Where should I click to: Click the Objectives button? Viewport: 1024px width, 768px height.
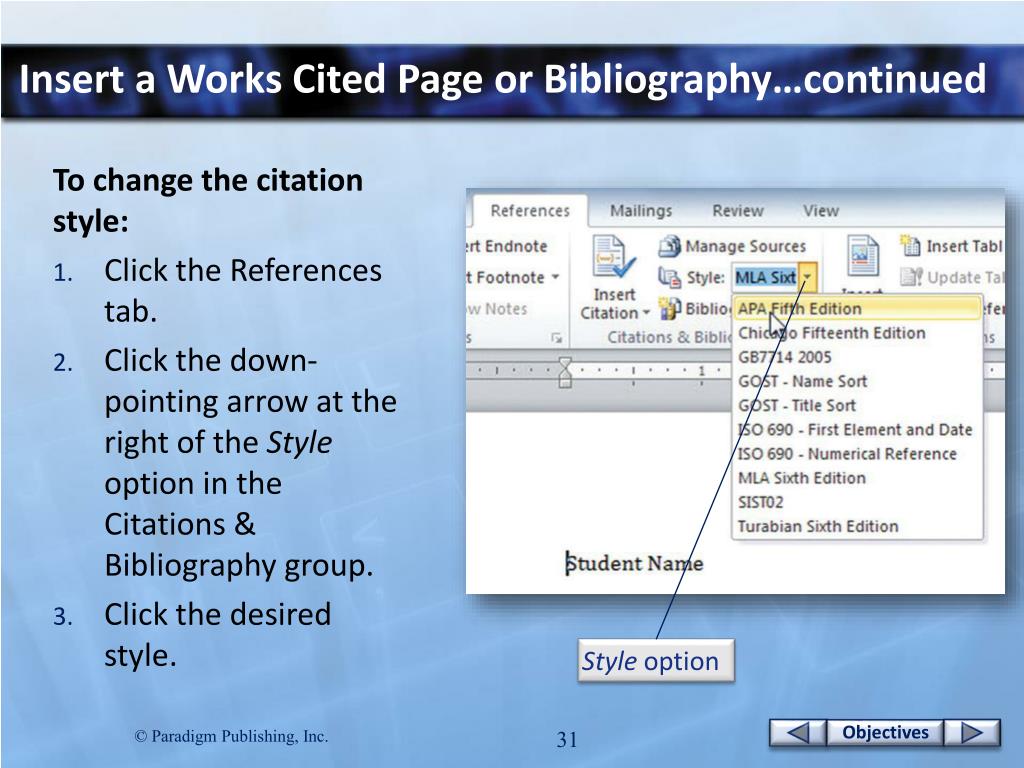tap(885, 733)
